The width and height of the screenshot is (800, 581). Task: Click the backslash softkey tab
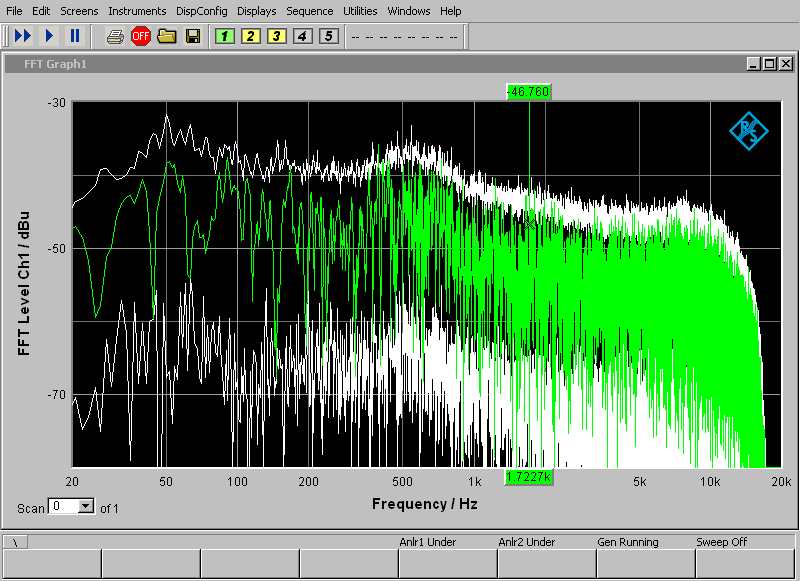tap(15, 542)
